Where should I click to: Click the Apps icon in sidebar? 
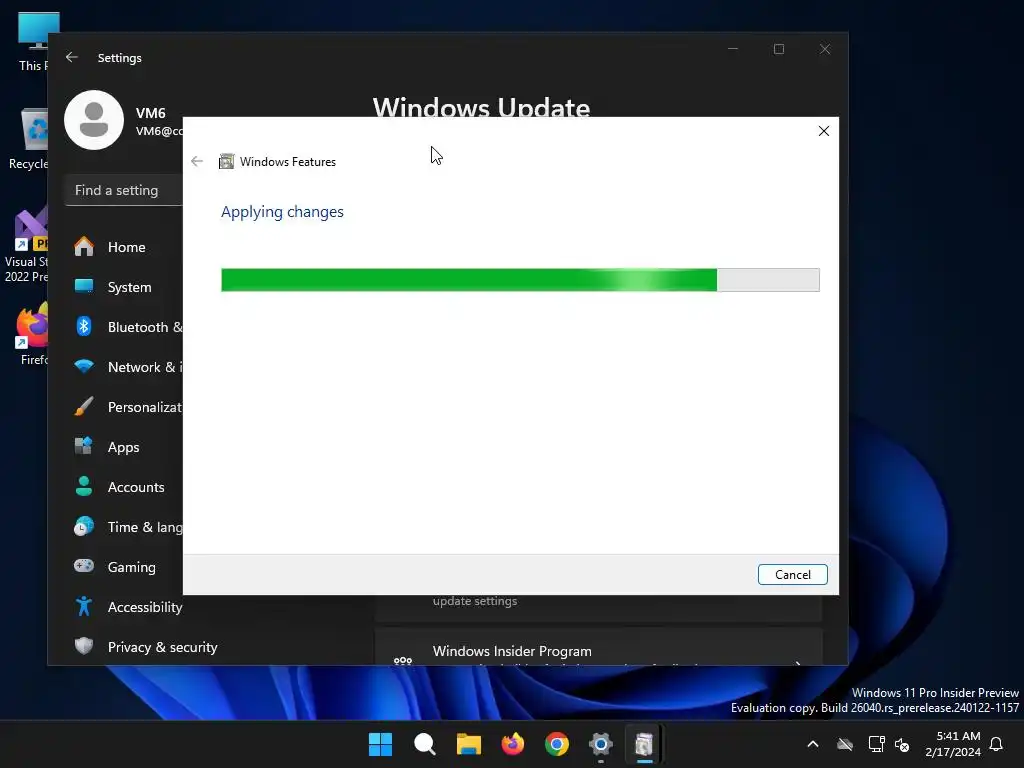coord(84,446)
